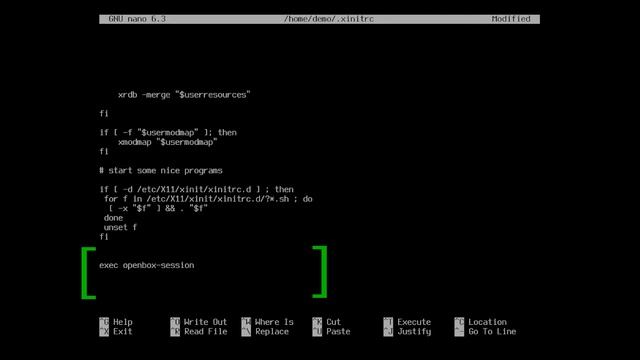Viewport: 640px width, 360px height.
Task: Click the 'if [ -d /etc/X11/xinit/xinitrc.d ]' line
Action: tap(196, 189)
